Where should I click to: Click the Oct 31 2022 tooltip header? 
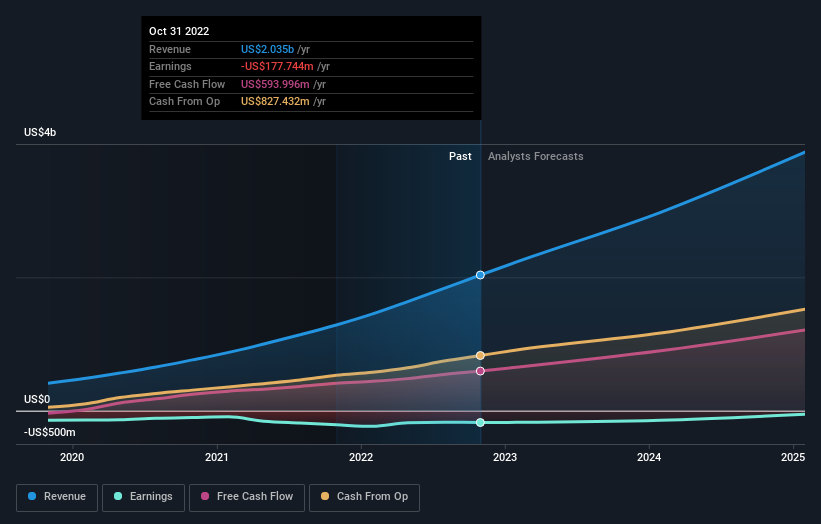[x=179, y=31]
